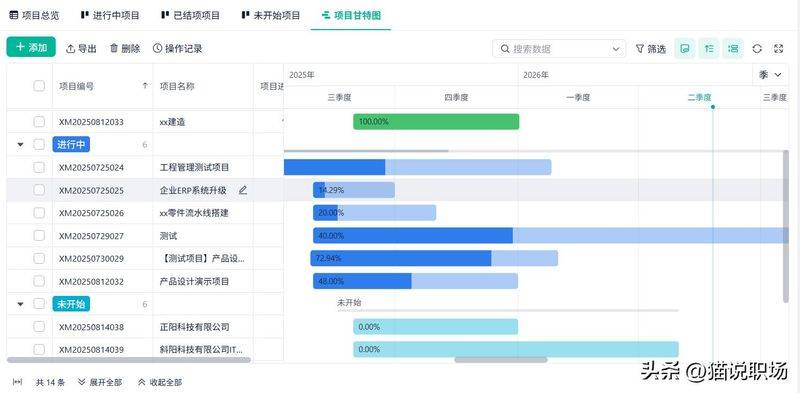Open the 未开始项目 tab
The image size is (800, 393).
271,15
